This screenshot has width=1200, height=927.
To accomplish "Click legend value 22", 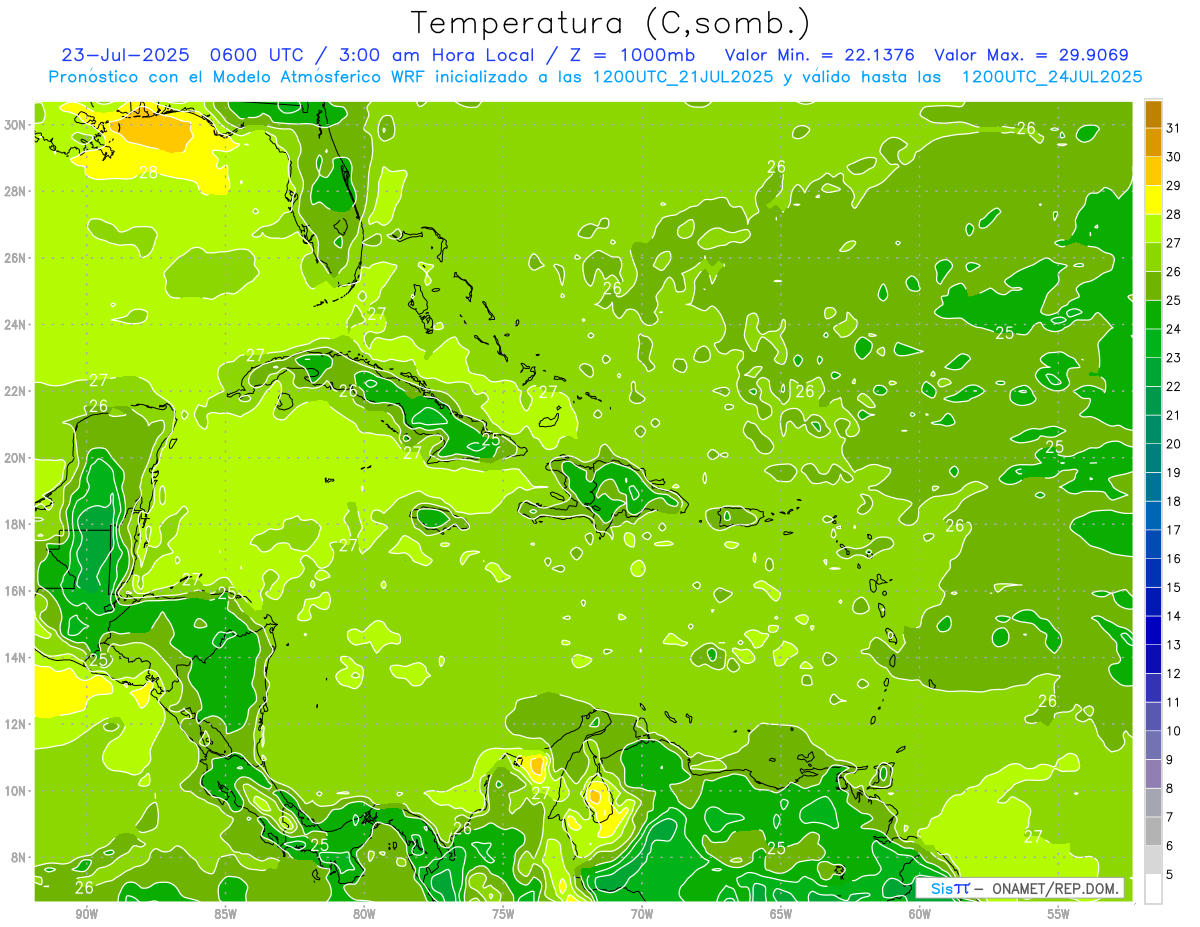I will pyautogui.click(x=1173, y=386).
